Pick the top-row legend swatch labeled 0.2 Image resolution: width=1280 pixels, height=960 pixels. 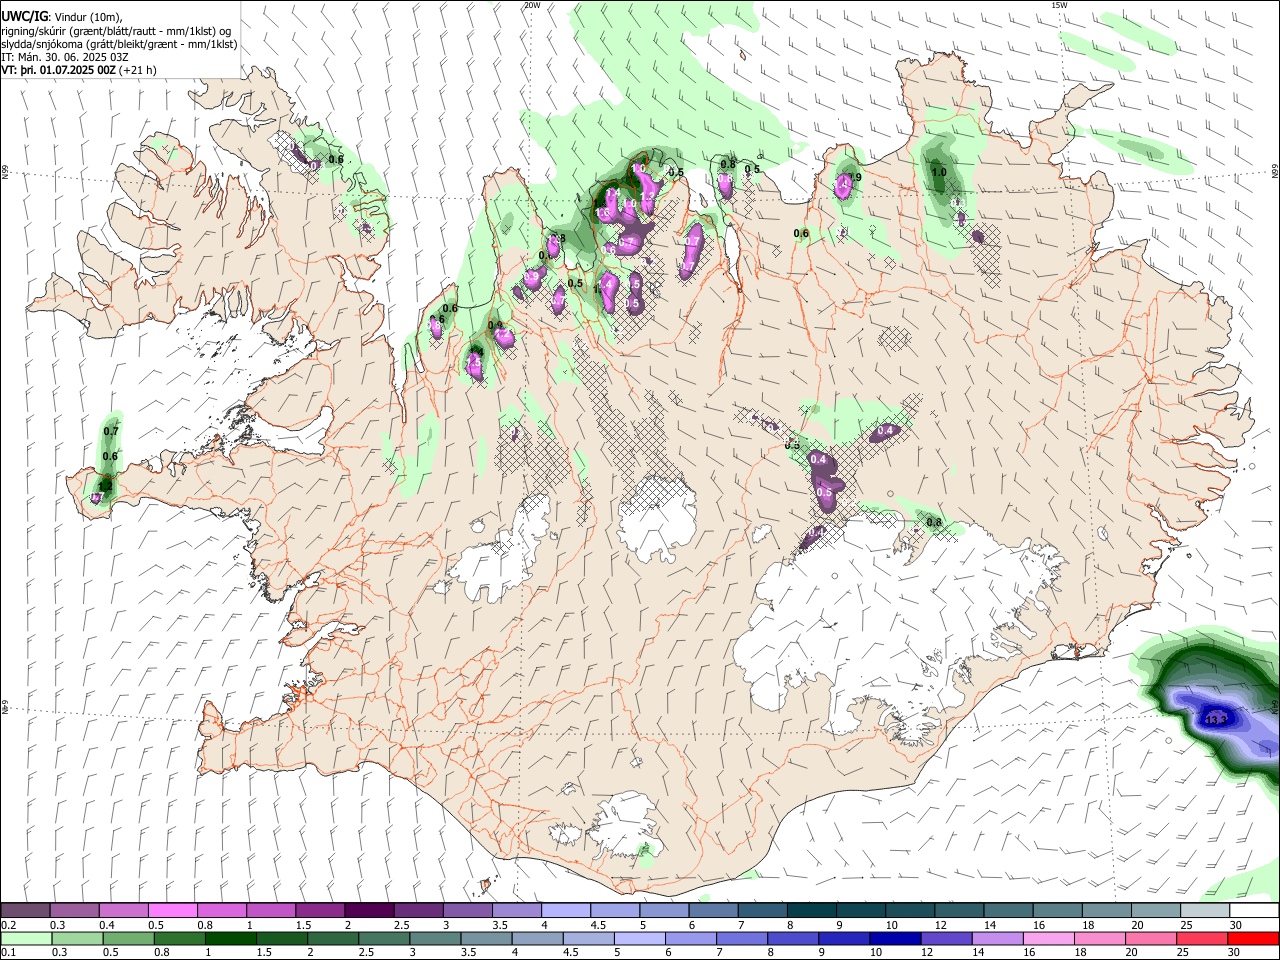point(25,910)
